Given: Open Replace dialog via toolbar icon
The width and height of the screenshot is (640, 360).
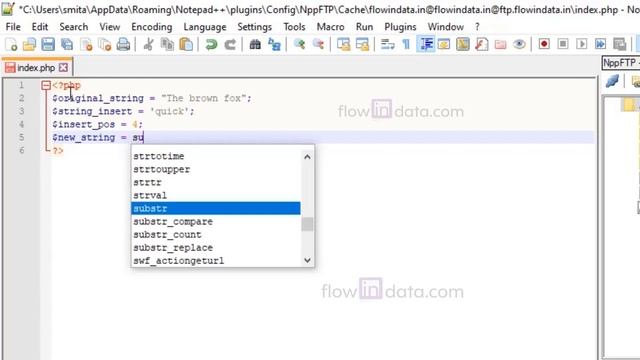Looking at the screenshot, I should coord(274,44).
